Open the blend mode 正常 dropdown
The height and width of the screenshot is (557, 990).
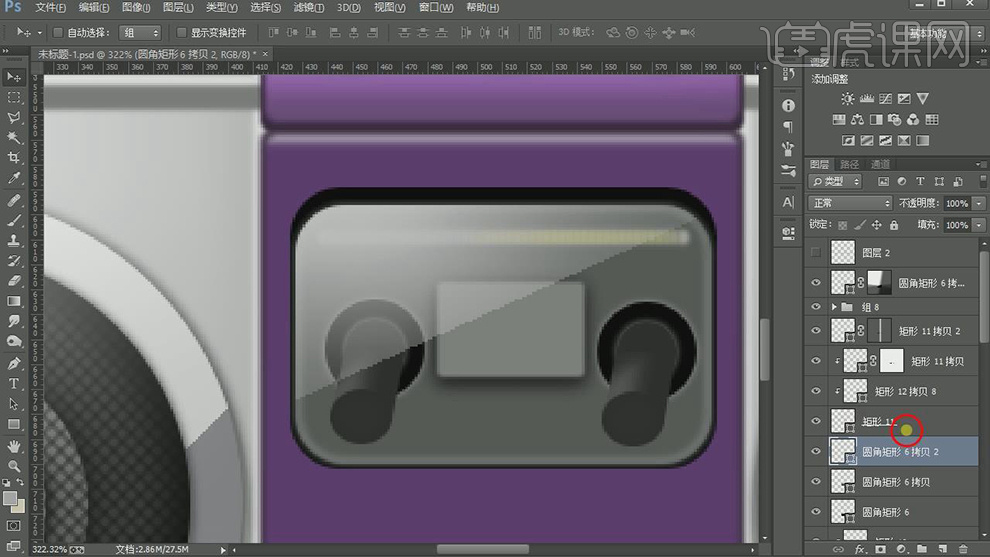tap(850, 203)
